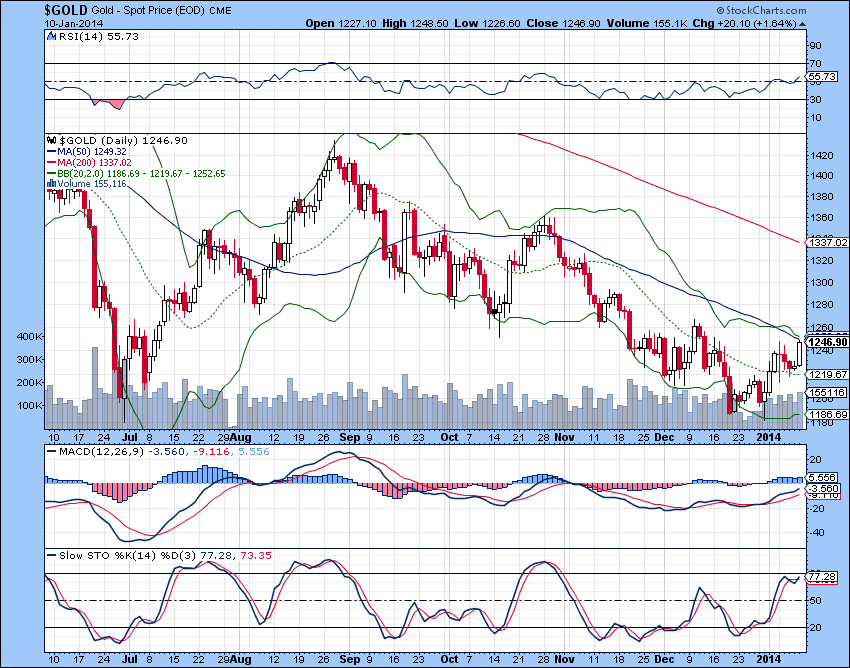850x668 pixels.
Task: Click the Volume 155,116 legend entry
Action: [x=92, y=184]
